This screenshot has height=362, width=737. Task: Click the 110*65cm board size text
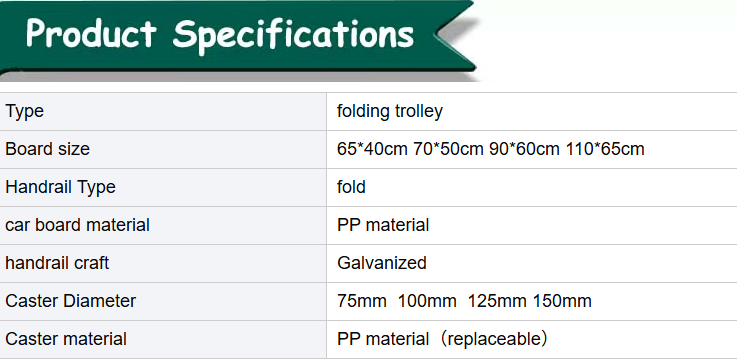point(605,149)
